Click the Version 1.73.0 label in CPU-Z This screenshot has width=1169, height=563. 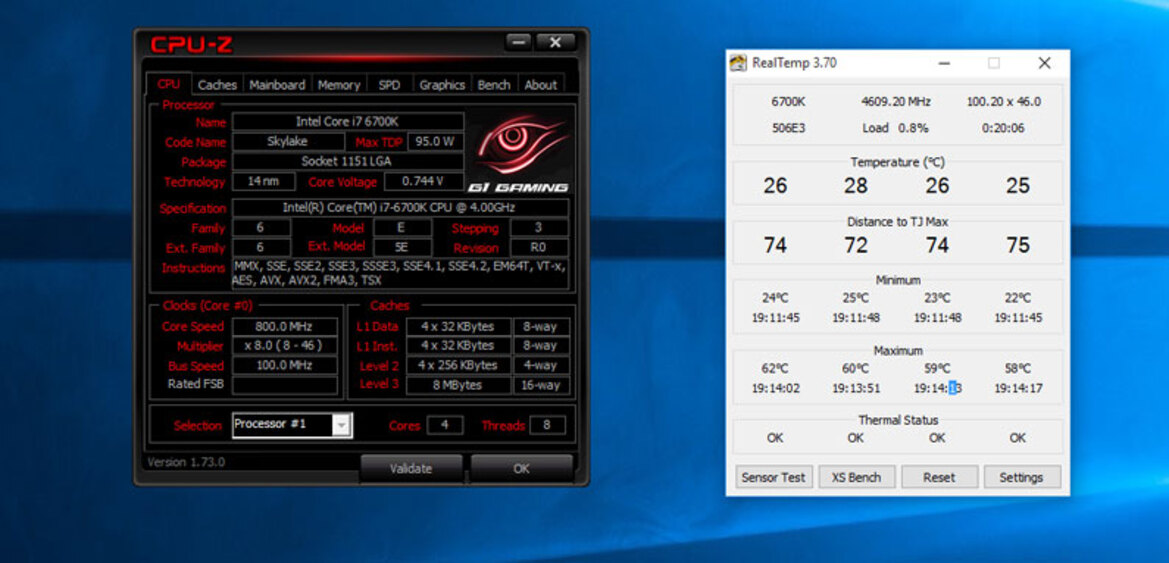pos(186,462)
